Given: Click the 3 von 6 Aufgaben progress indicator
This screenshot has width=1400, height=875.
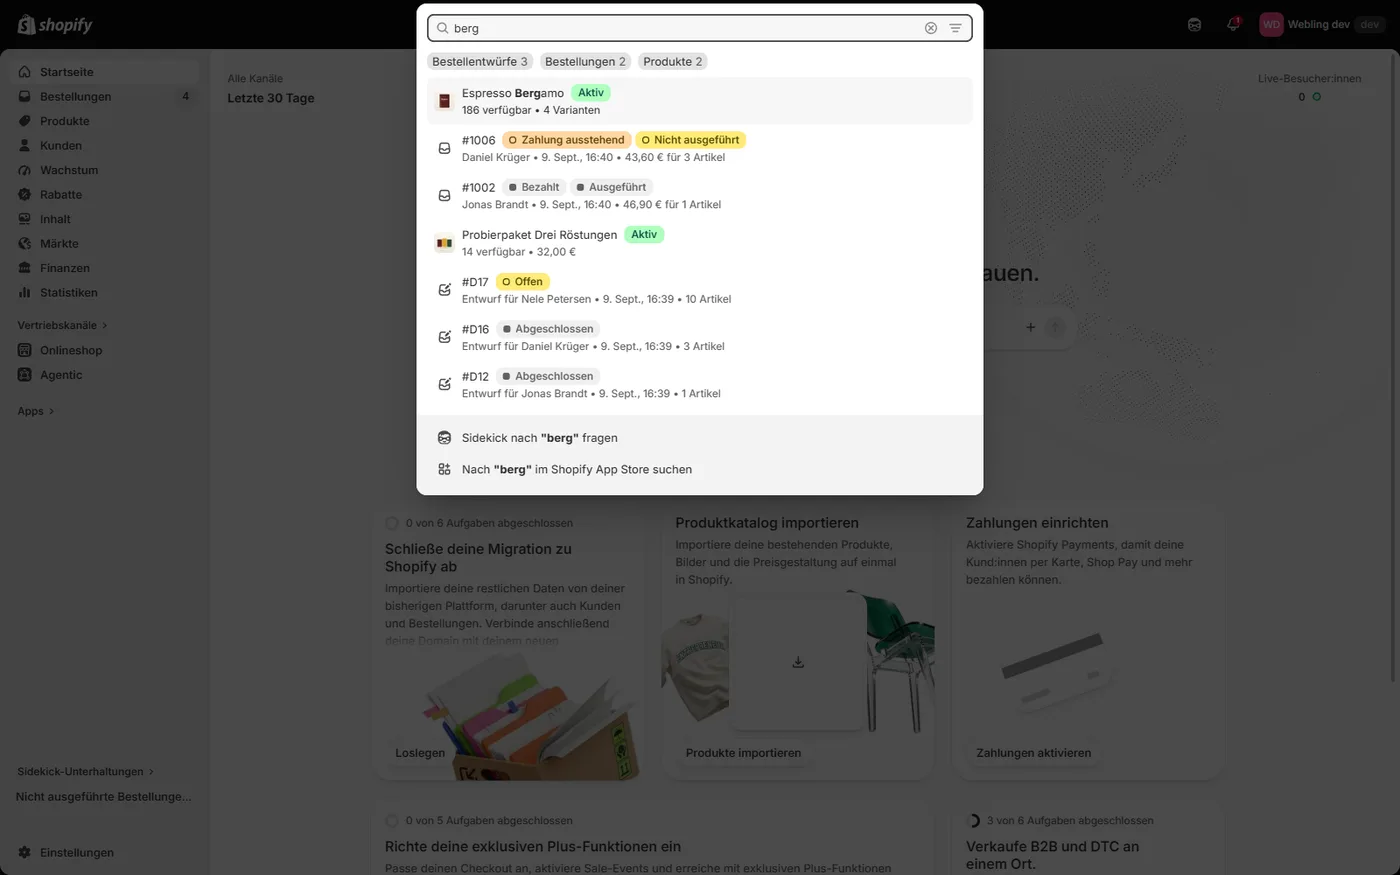Looking at the screenshot, I should point(973,821).
